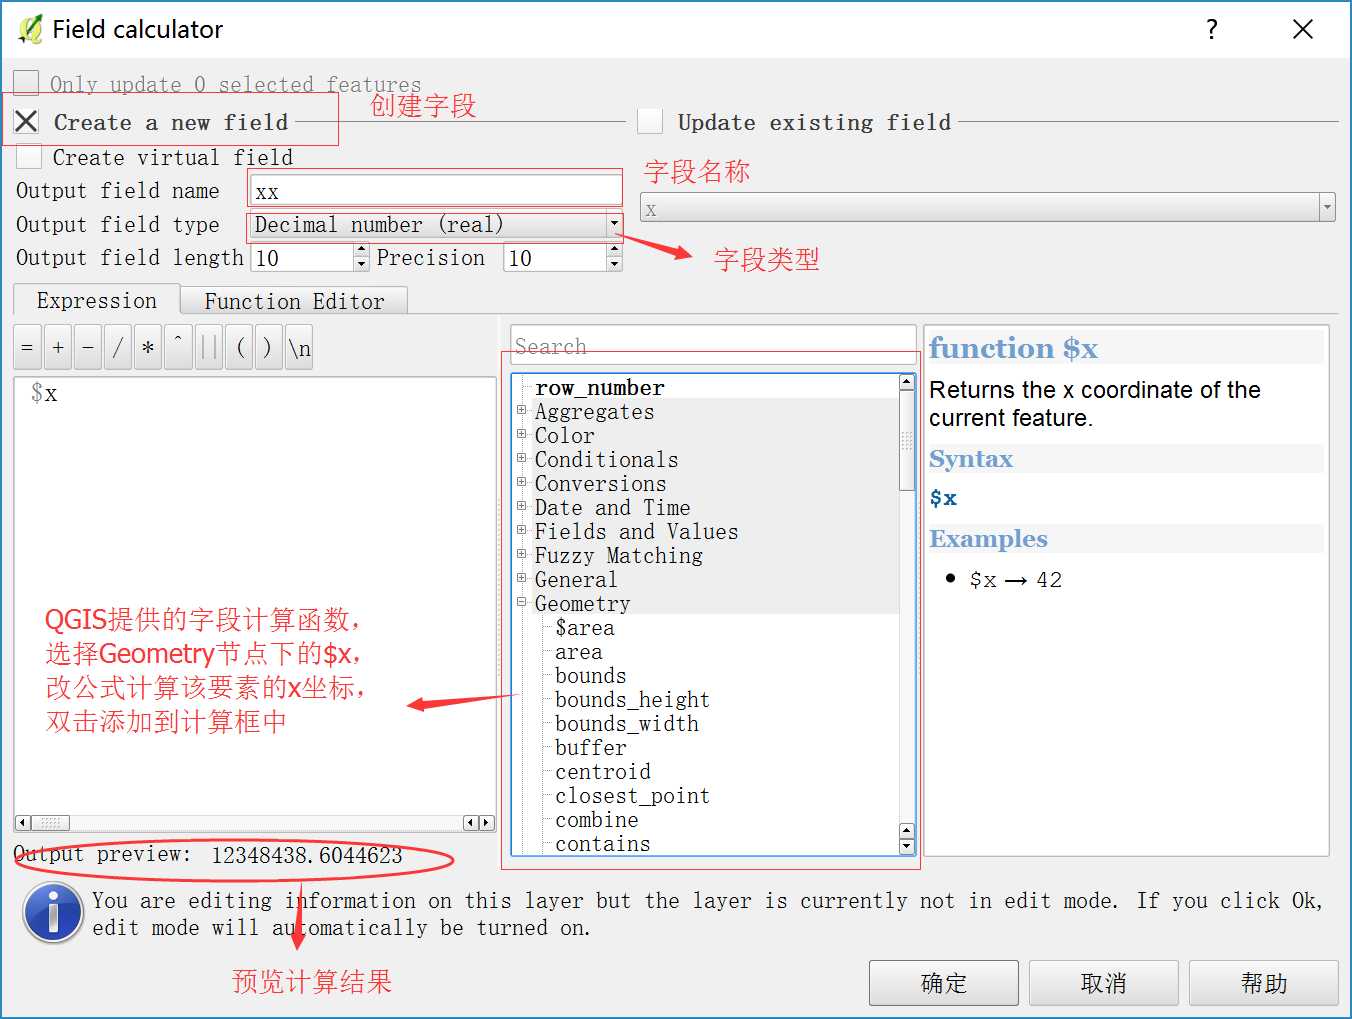
Task: Select the buffer function
Action: coord(591,748)
